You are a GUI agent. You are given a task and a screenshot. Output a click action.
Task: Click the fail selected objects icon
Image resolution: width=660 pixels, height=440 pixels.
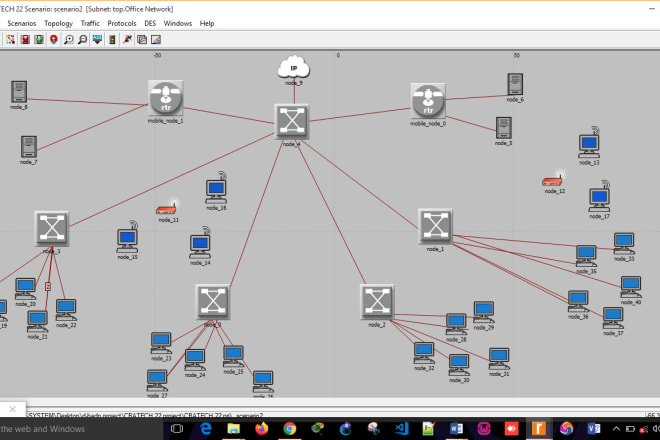25,40
